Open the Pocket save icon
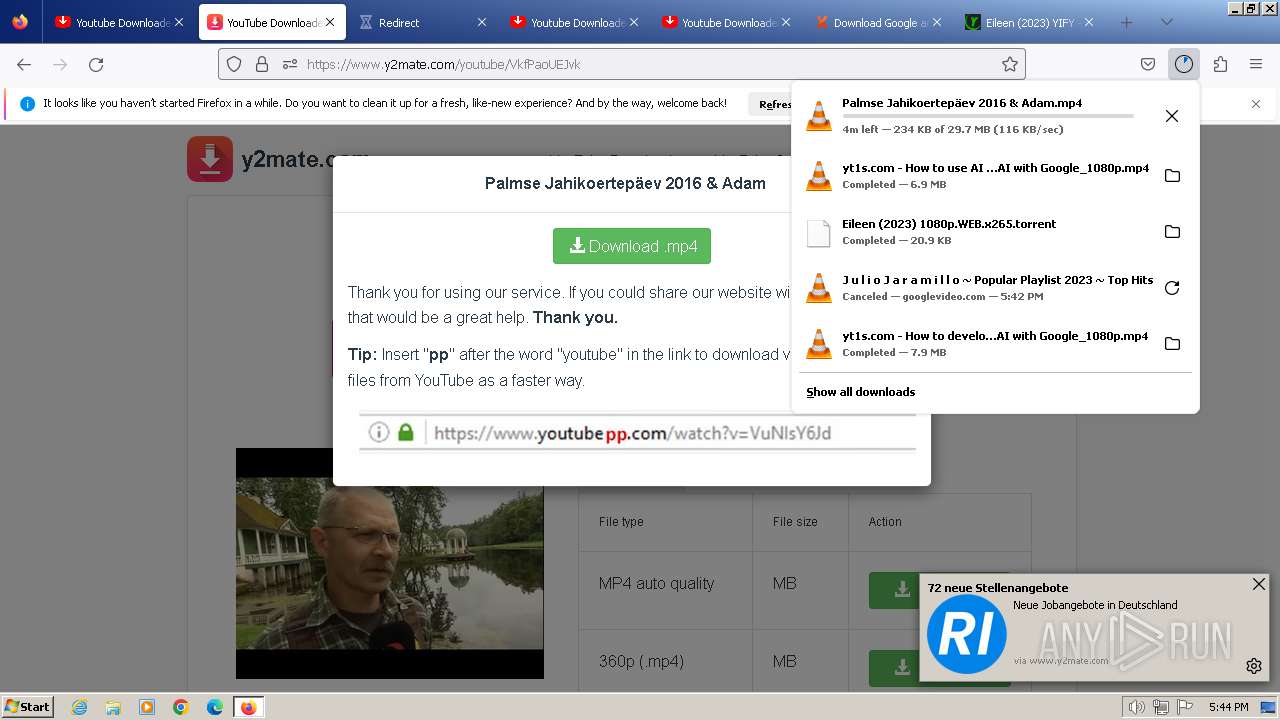Screen dimensions: 1280x720 [1148, 64]
